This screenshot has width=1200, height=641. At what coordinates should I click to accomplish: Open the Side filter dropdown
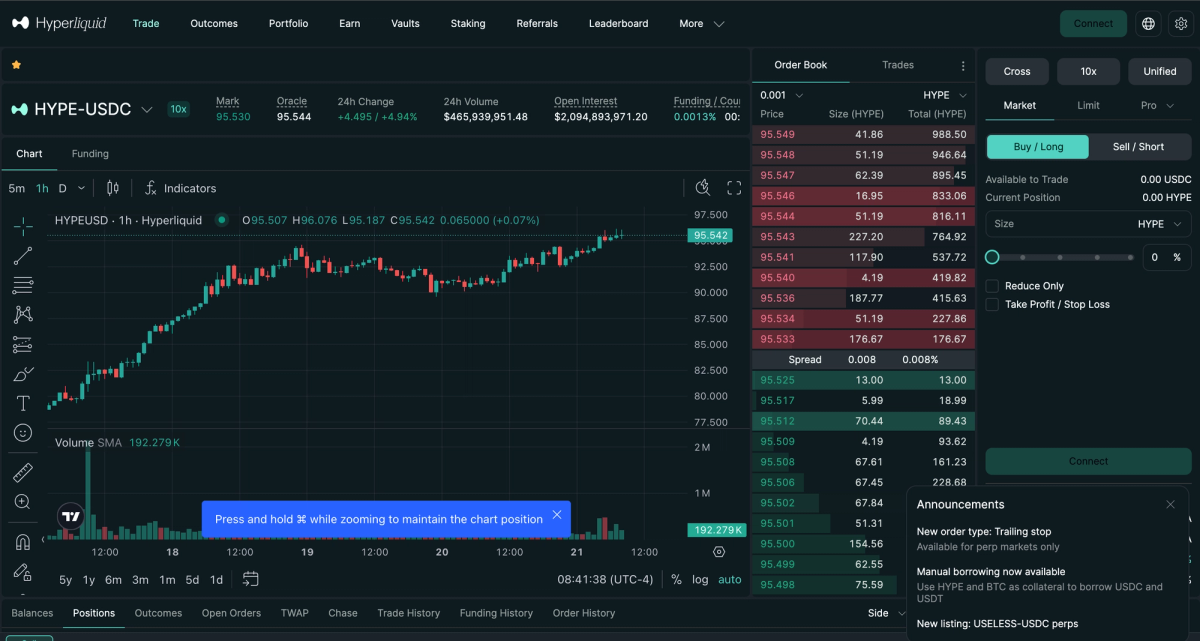[885, 613]
